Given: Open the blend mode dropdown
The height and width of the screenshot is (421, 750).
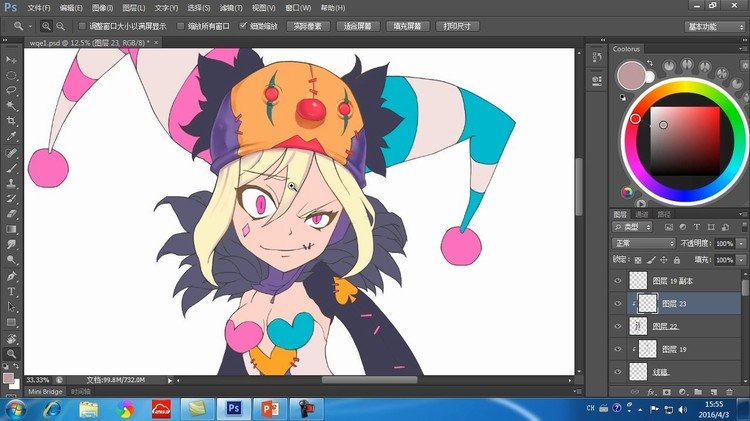Looking at the screenshot, I should coord(643,244).
